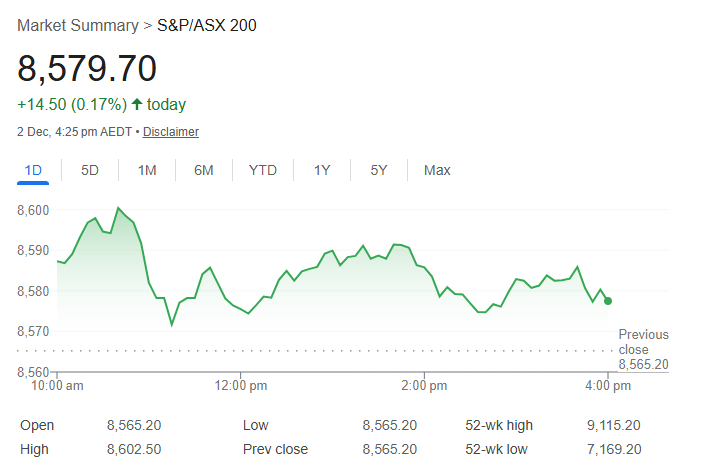703x468 pixels.
Task: Click the 52-wk high value
Action: (614, 425)
